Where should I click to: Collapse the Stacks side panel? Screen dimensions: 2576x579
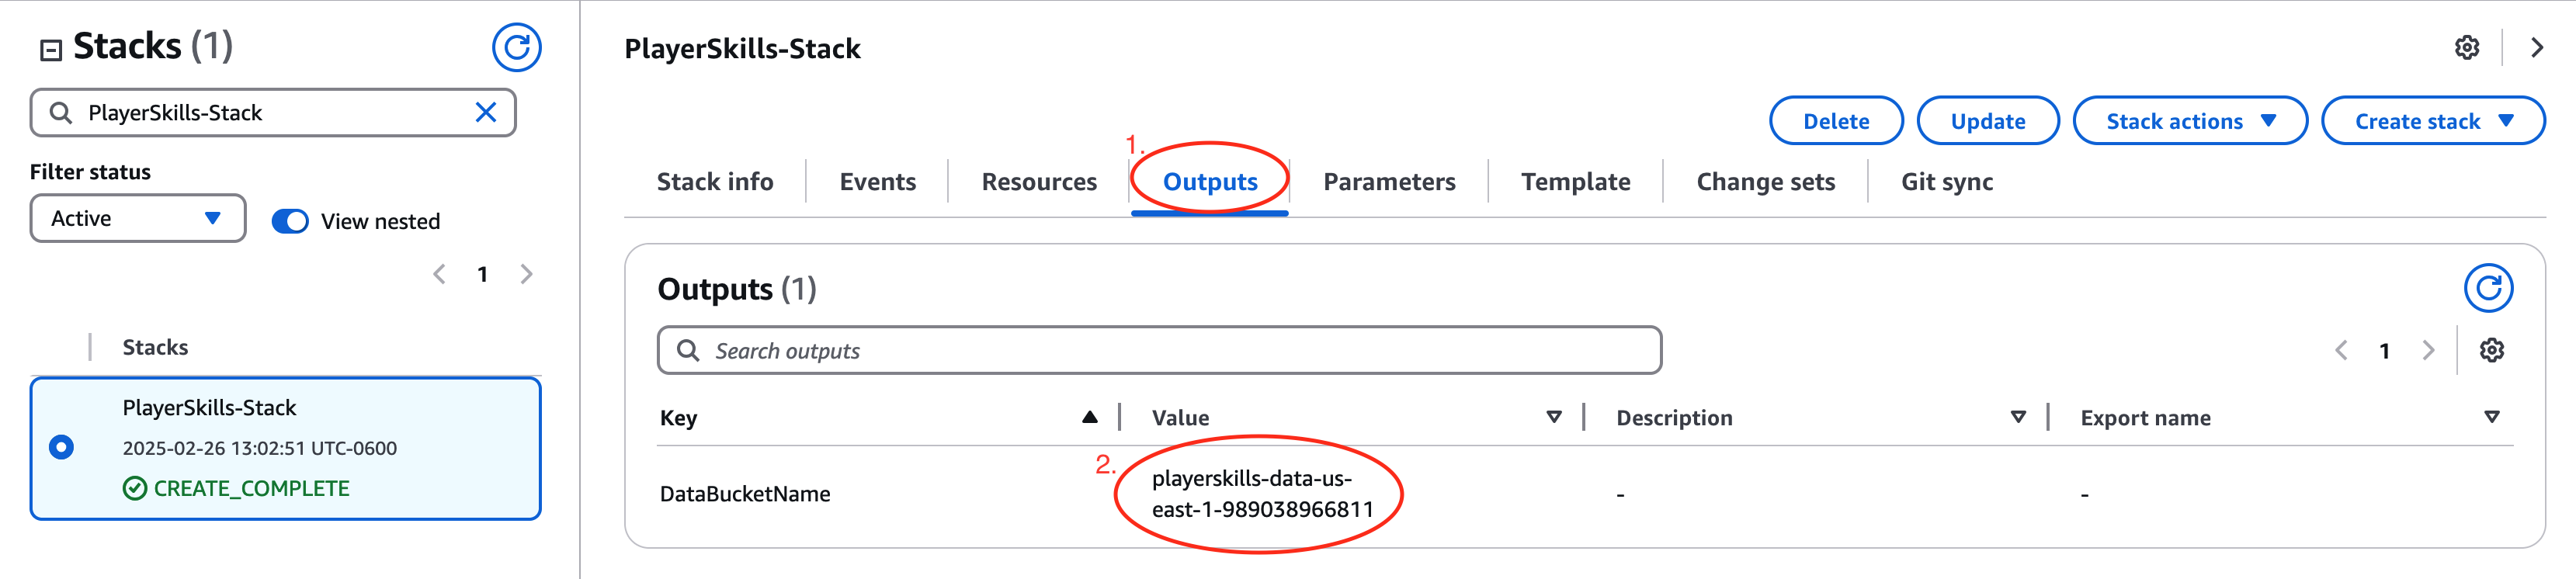[51, 49]
